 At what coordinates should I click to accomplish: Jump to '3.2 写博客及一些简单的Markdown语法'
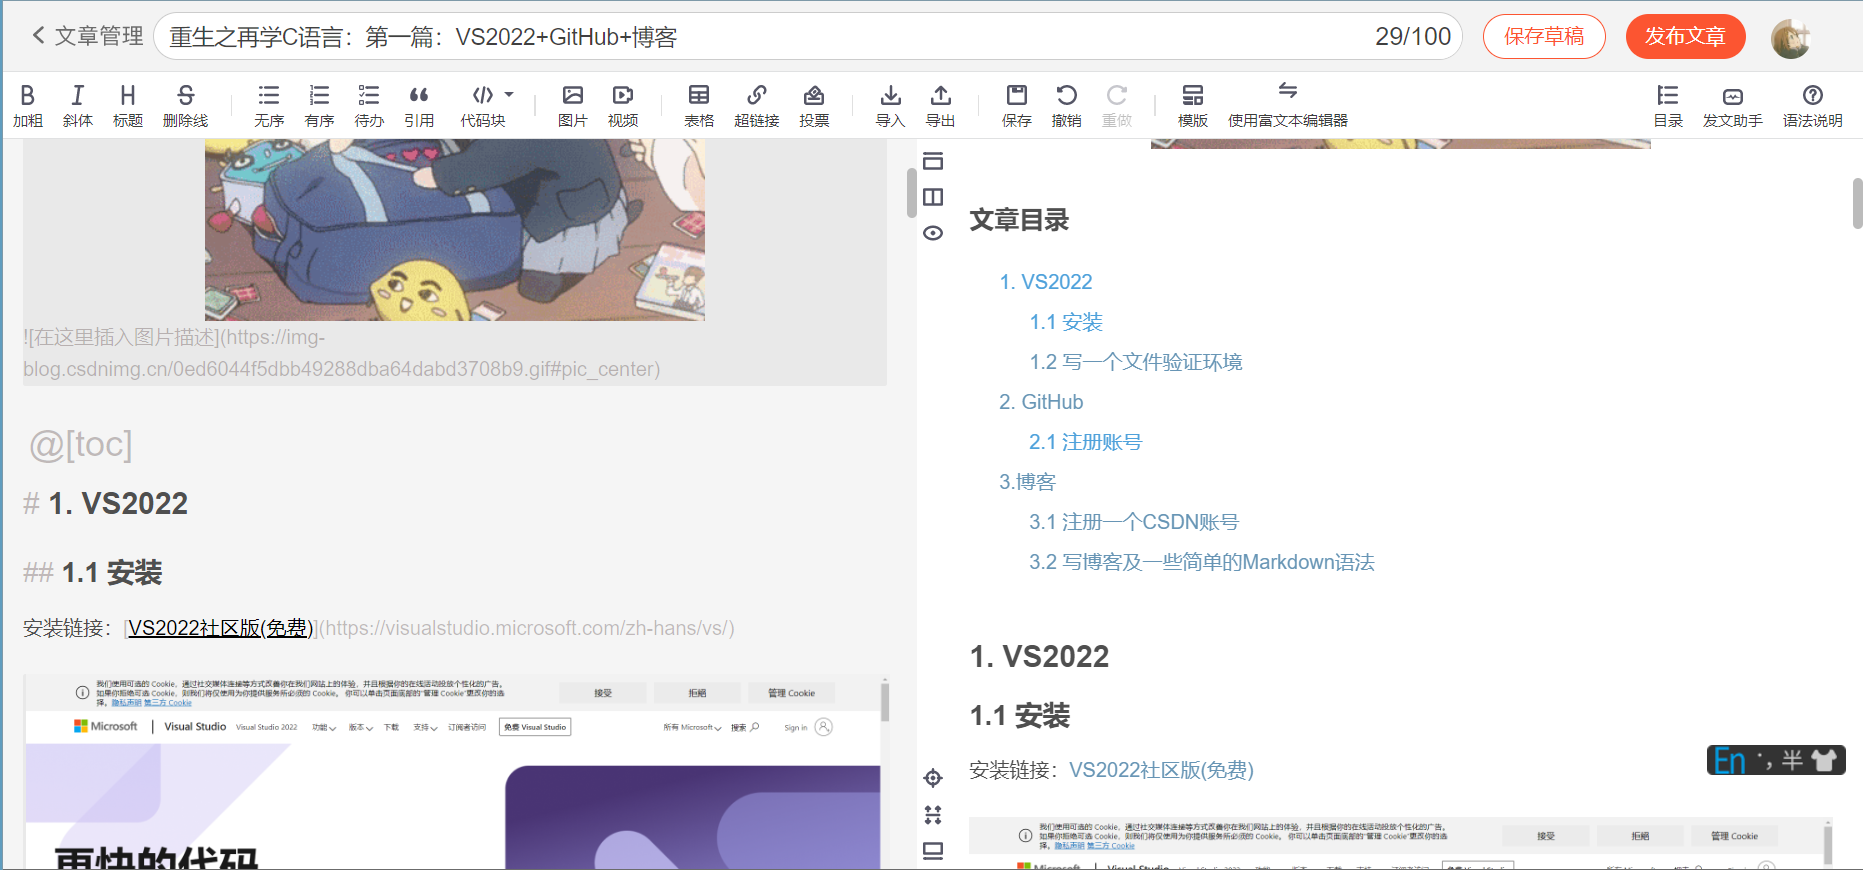1202,562
